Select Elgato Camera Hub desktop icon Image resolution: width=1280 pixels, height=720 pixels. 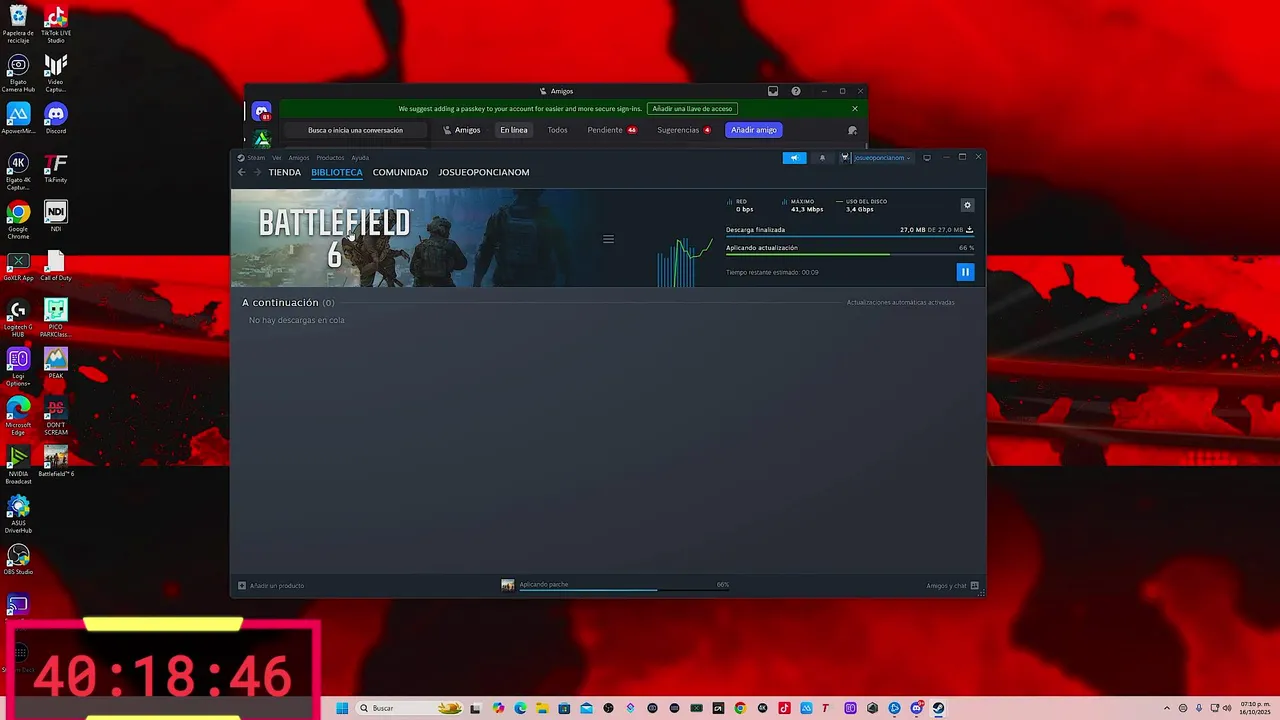pyautogui.click(x=18, y=73)
